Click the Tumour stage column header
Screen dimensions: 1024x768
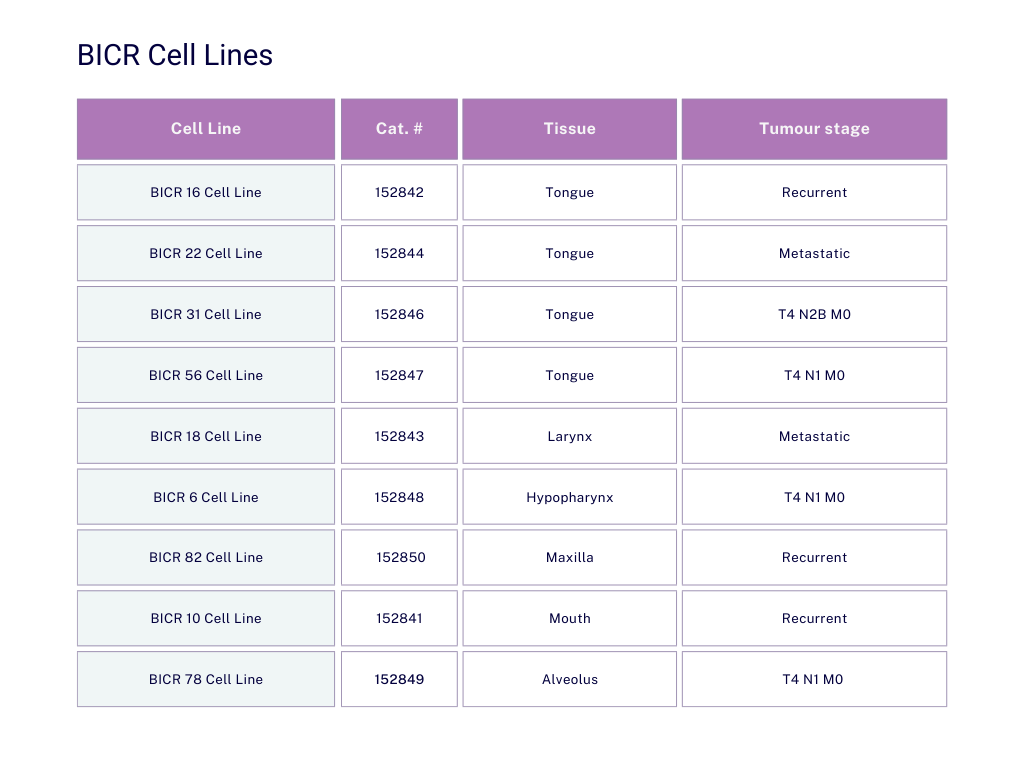pos(814,129)
